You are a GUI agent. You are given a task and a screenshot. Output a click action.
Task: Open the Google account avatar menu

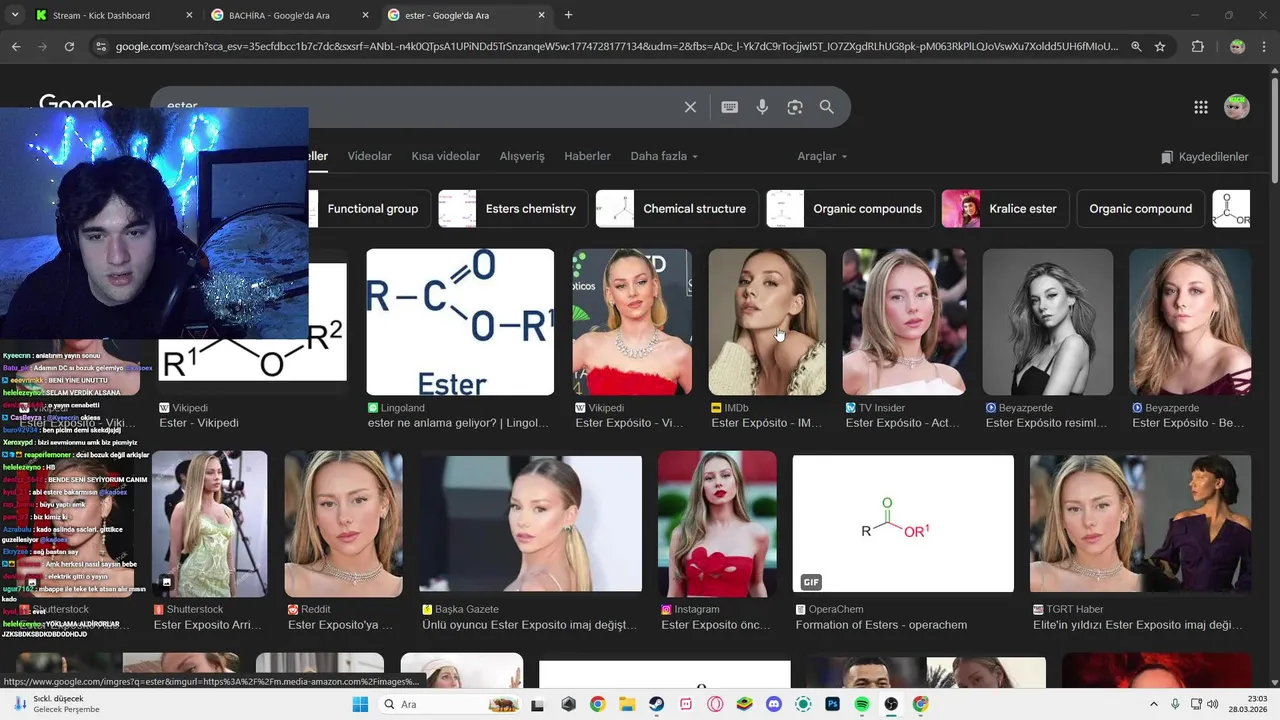[1237, 107]
